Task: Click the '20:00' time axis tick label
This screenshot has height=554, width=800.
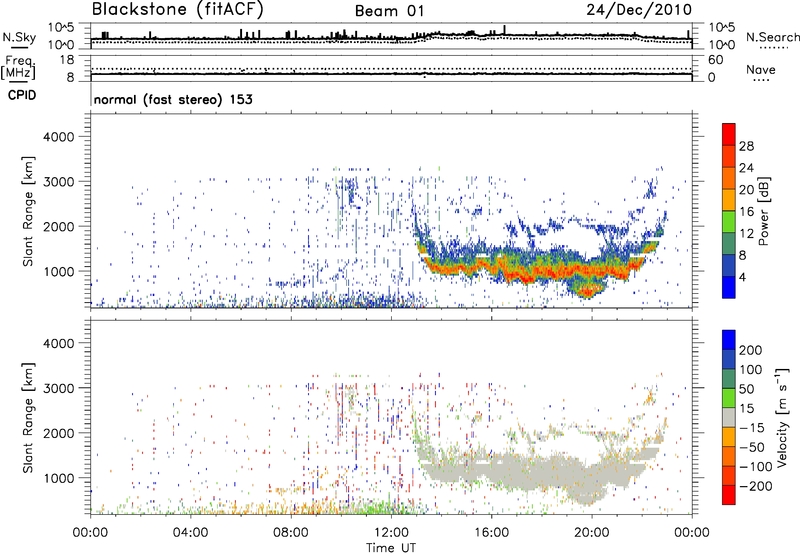Action: point(592,533)
